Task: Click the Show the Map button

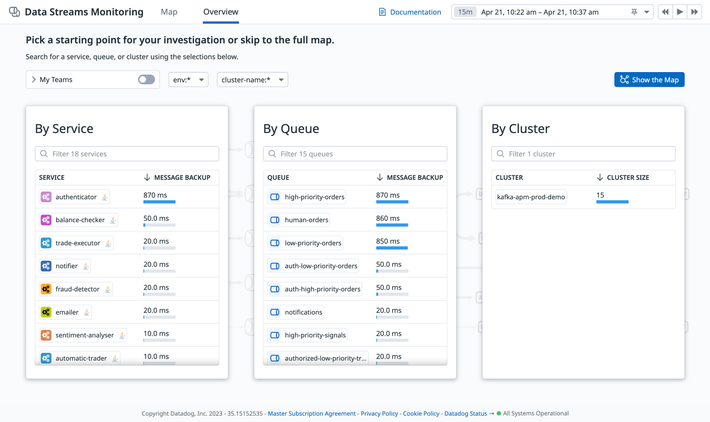Action: (649, 79)
